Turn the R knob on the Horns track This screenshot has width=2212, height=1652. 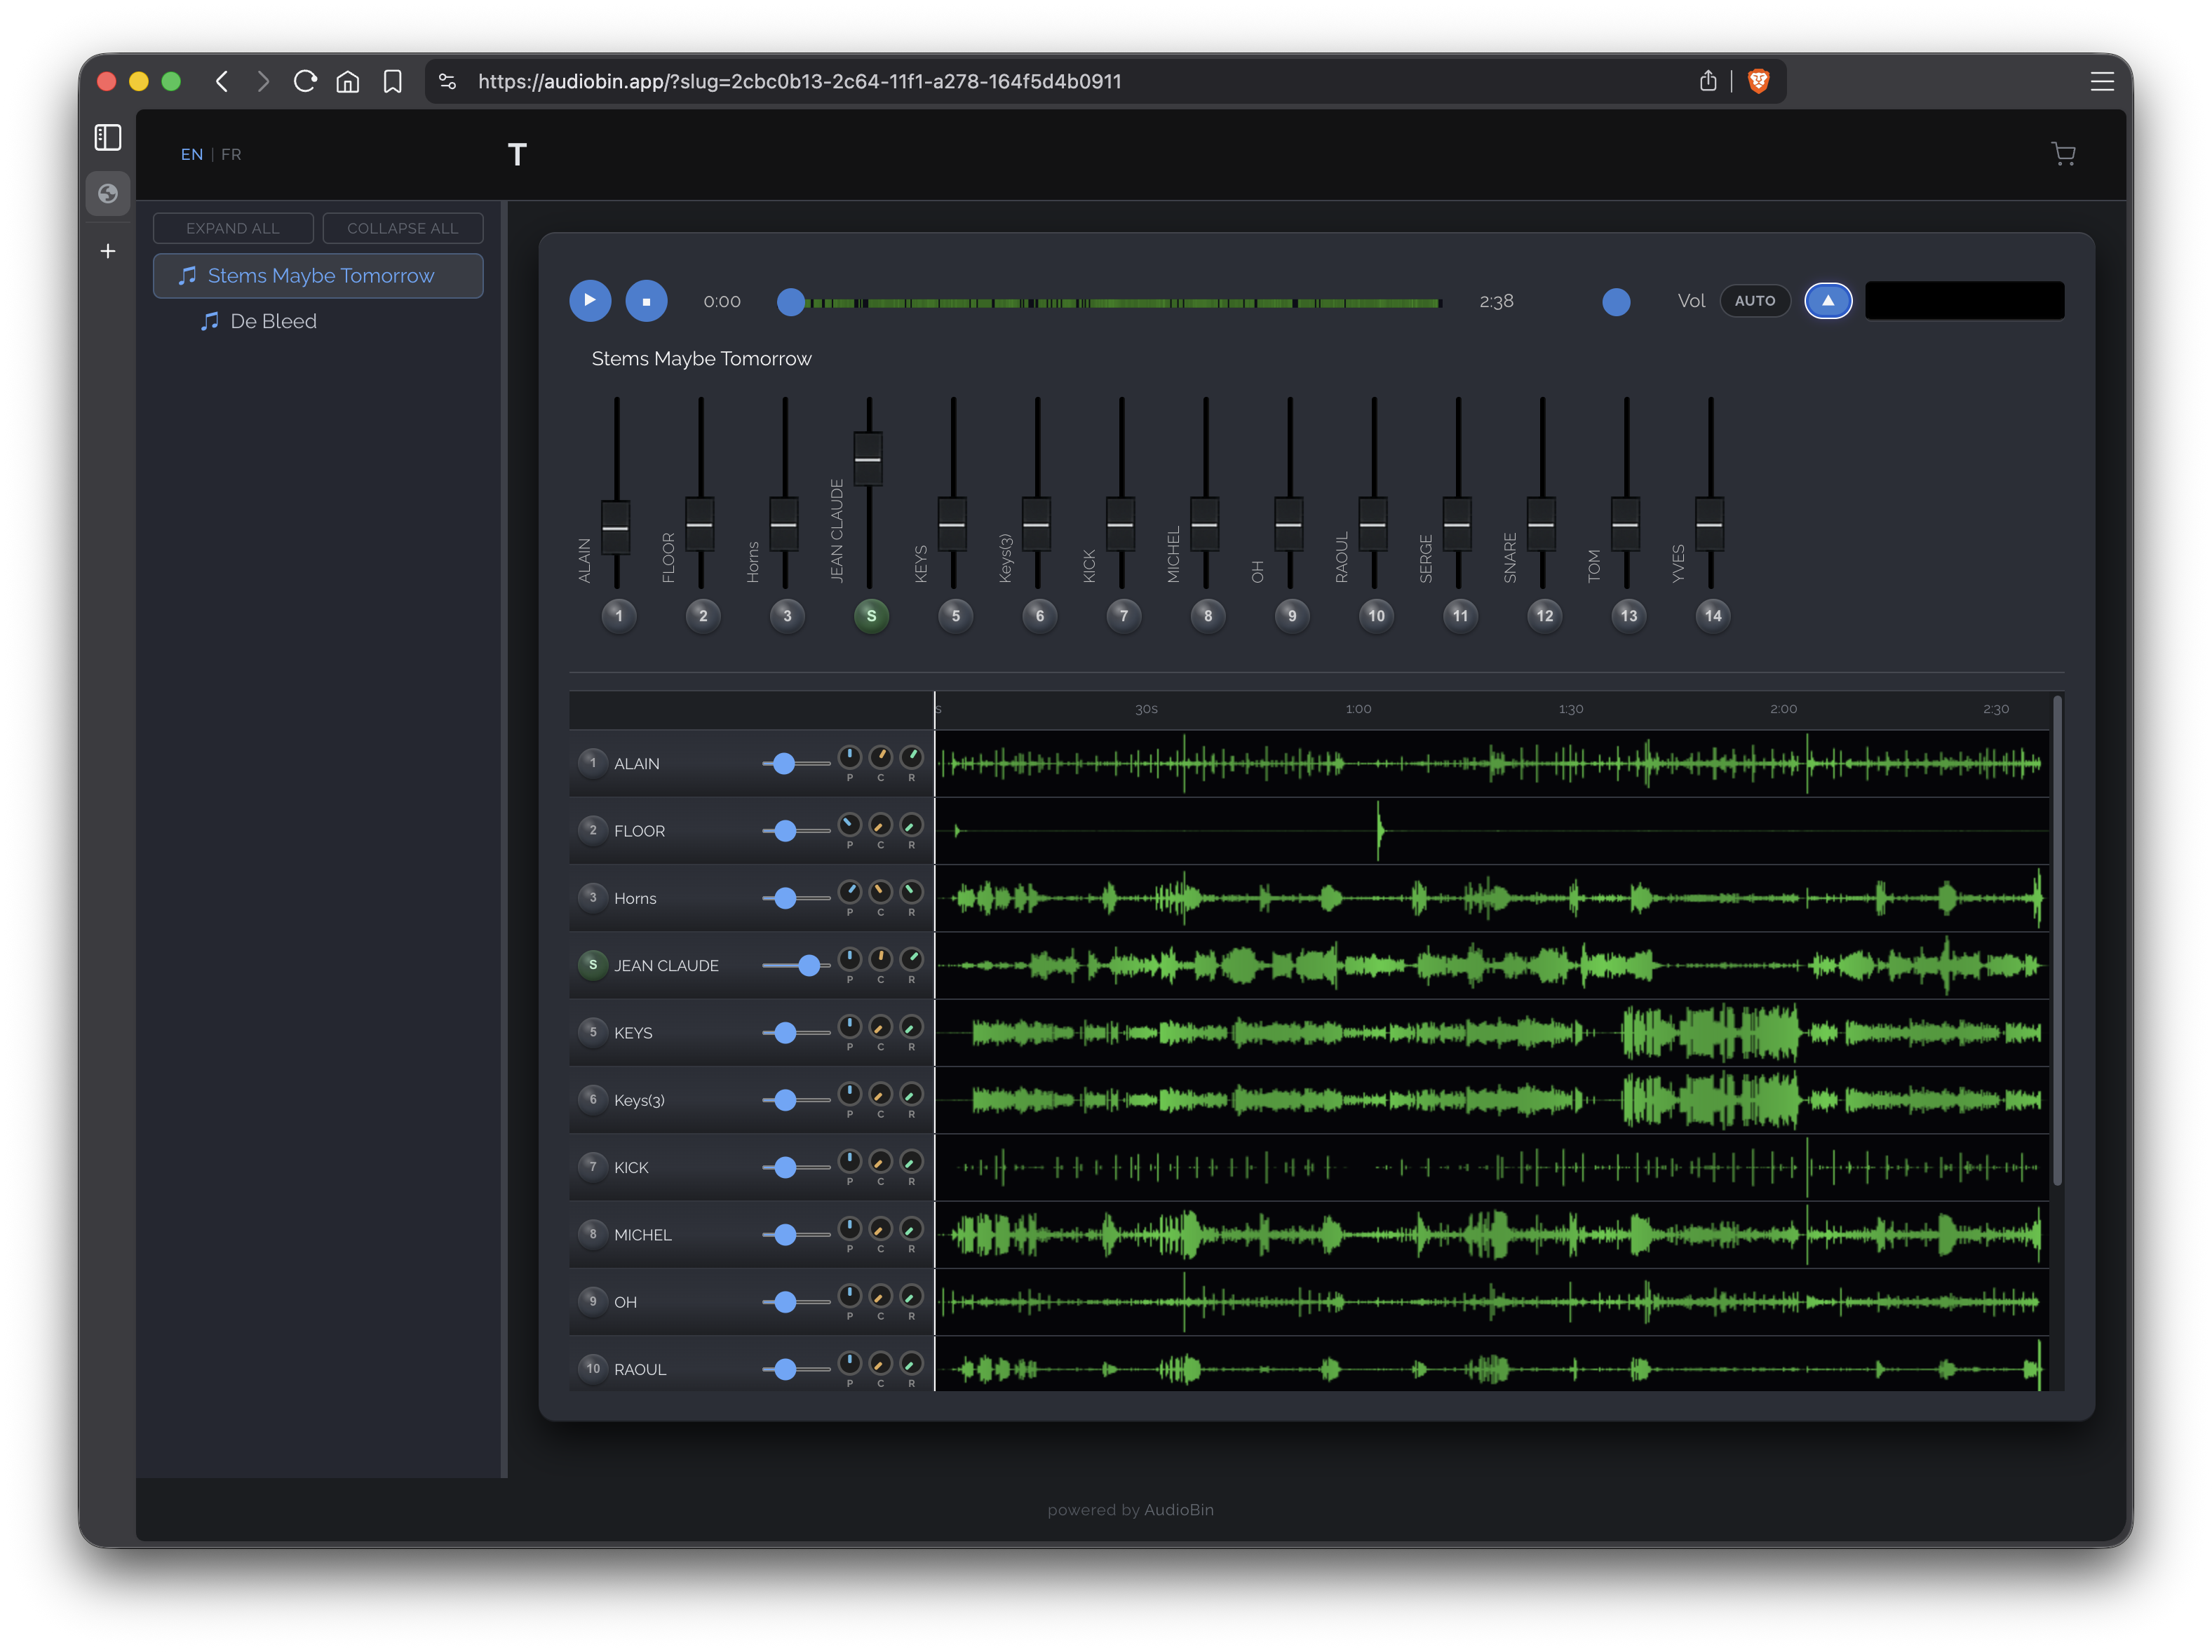coord(911,892)
